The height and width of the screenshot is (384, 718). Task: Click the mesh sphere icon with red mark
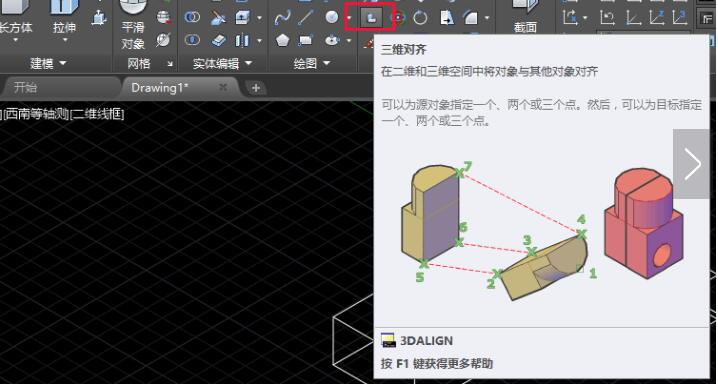pyautogui.click(x=163, y=17)
